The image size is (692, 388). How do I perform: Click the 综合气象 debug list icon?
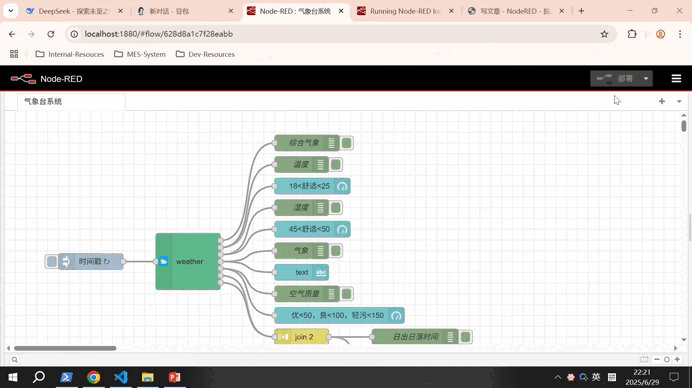point(331,143)
